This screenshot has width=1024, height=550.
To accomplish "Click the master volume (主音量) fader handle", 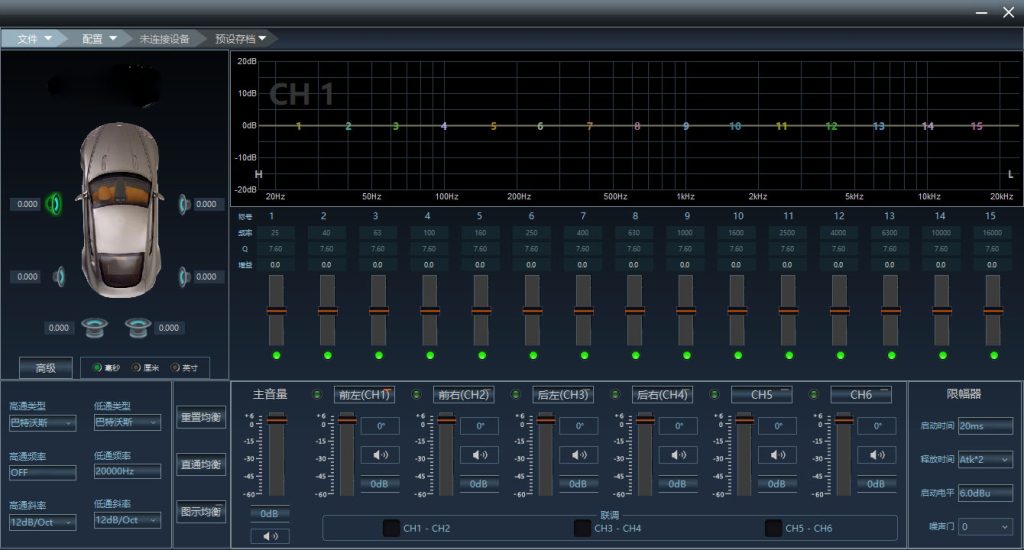I will (277, 420).
